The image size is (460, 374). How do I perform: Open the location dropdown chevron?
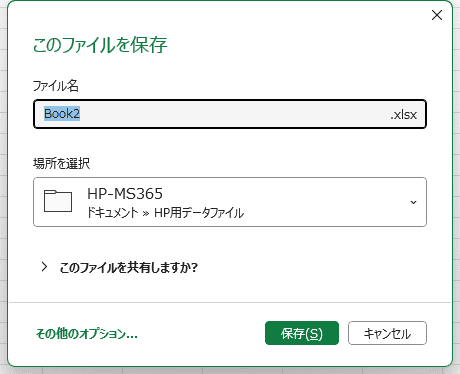(x=413, y=202)
